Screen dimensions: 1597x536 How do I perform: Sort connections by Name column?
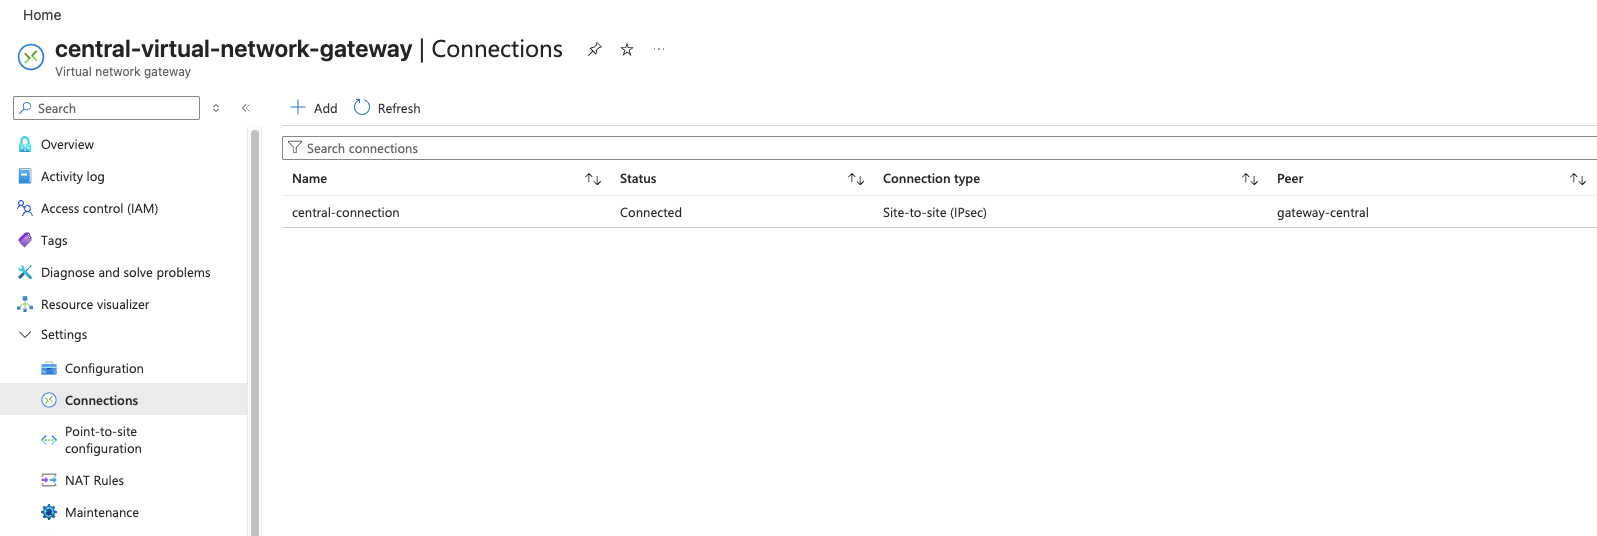(x=593, y=179)
